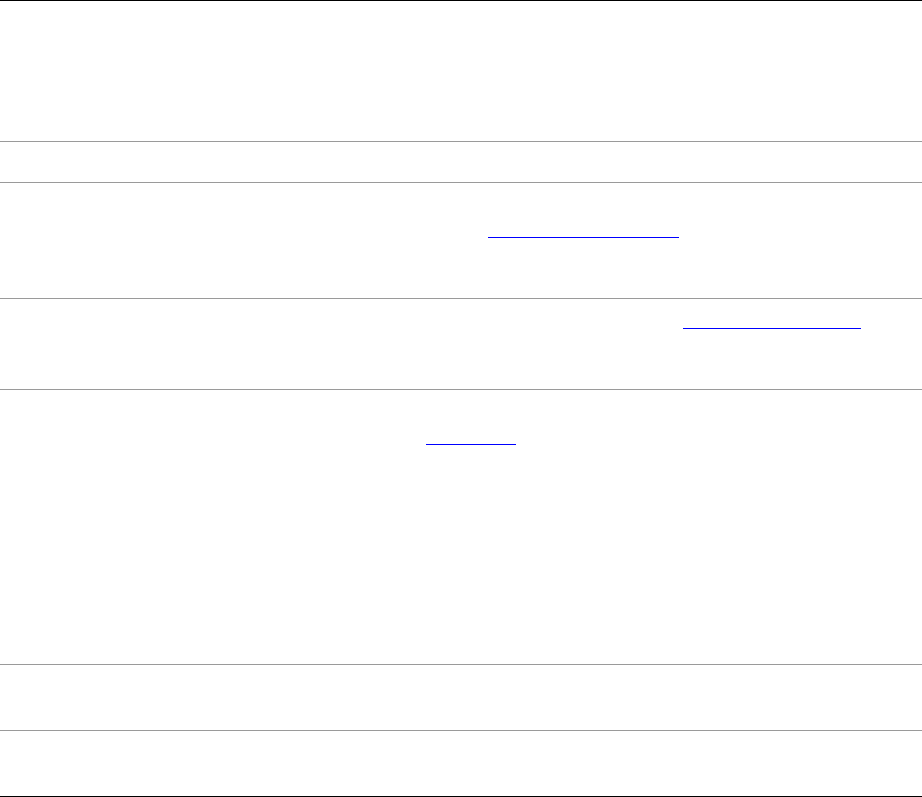Click the divider between the third and fourth rows
922x797 pixels.
(x=460, y=298)
